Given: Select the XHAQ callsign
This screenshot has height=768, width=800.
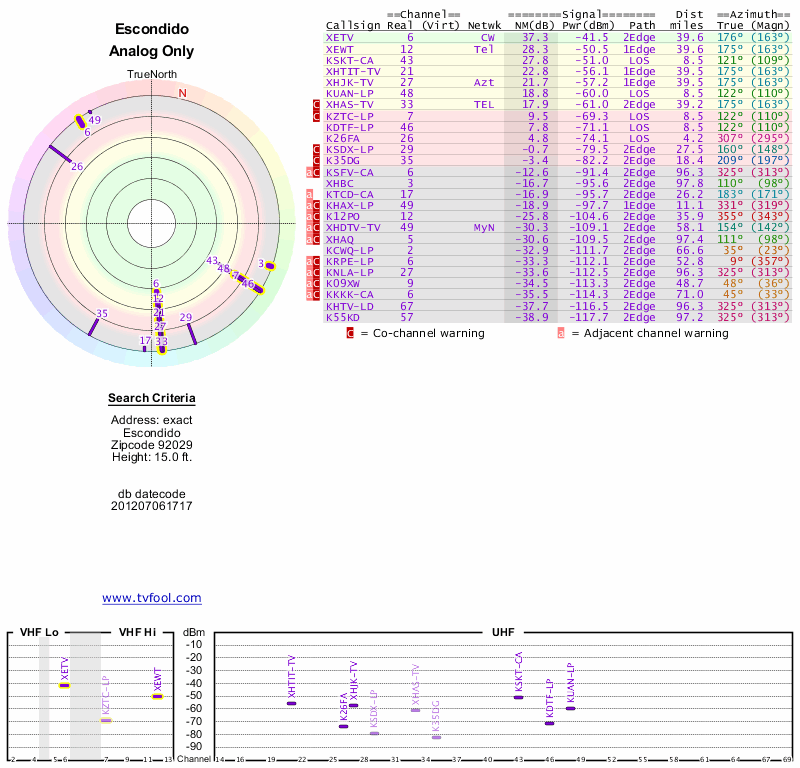Looking at the screenshot, I should 340,239.
